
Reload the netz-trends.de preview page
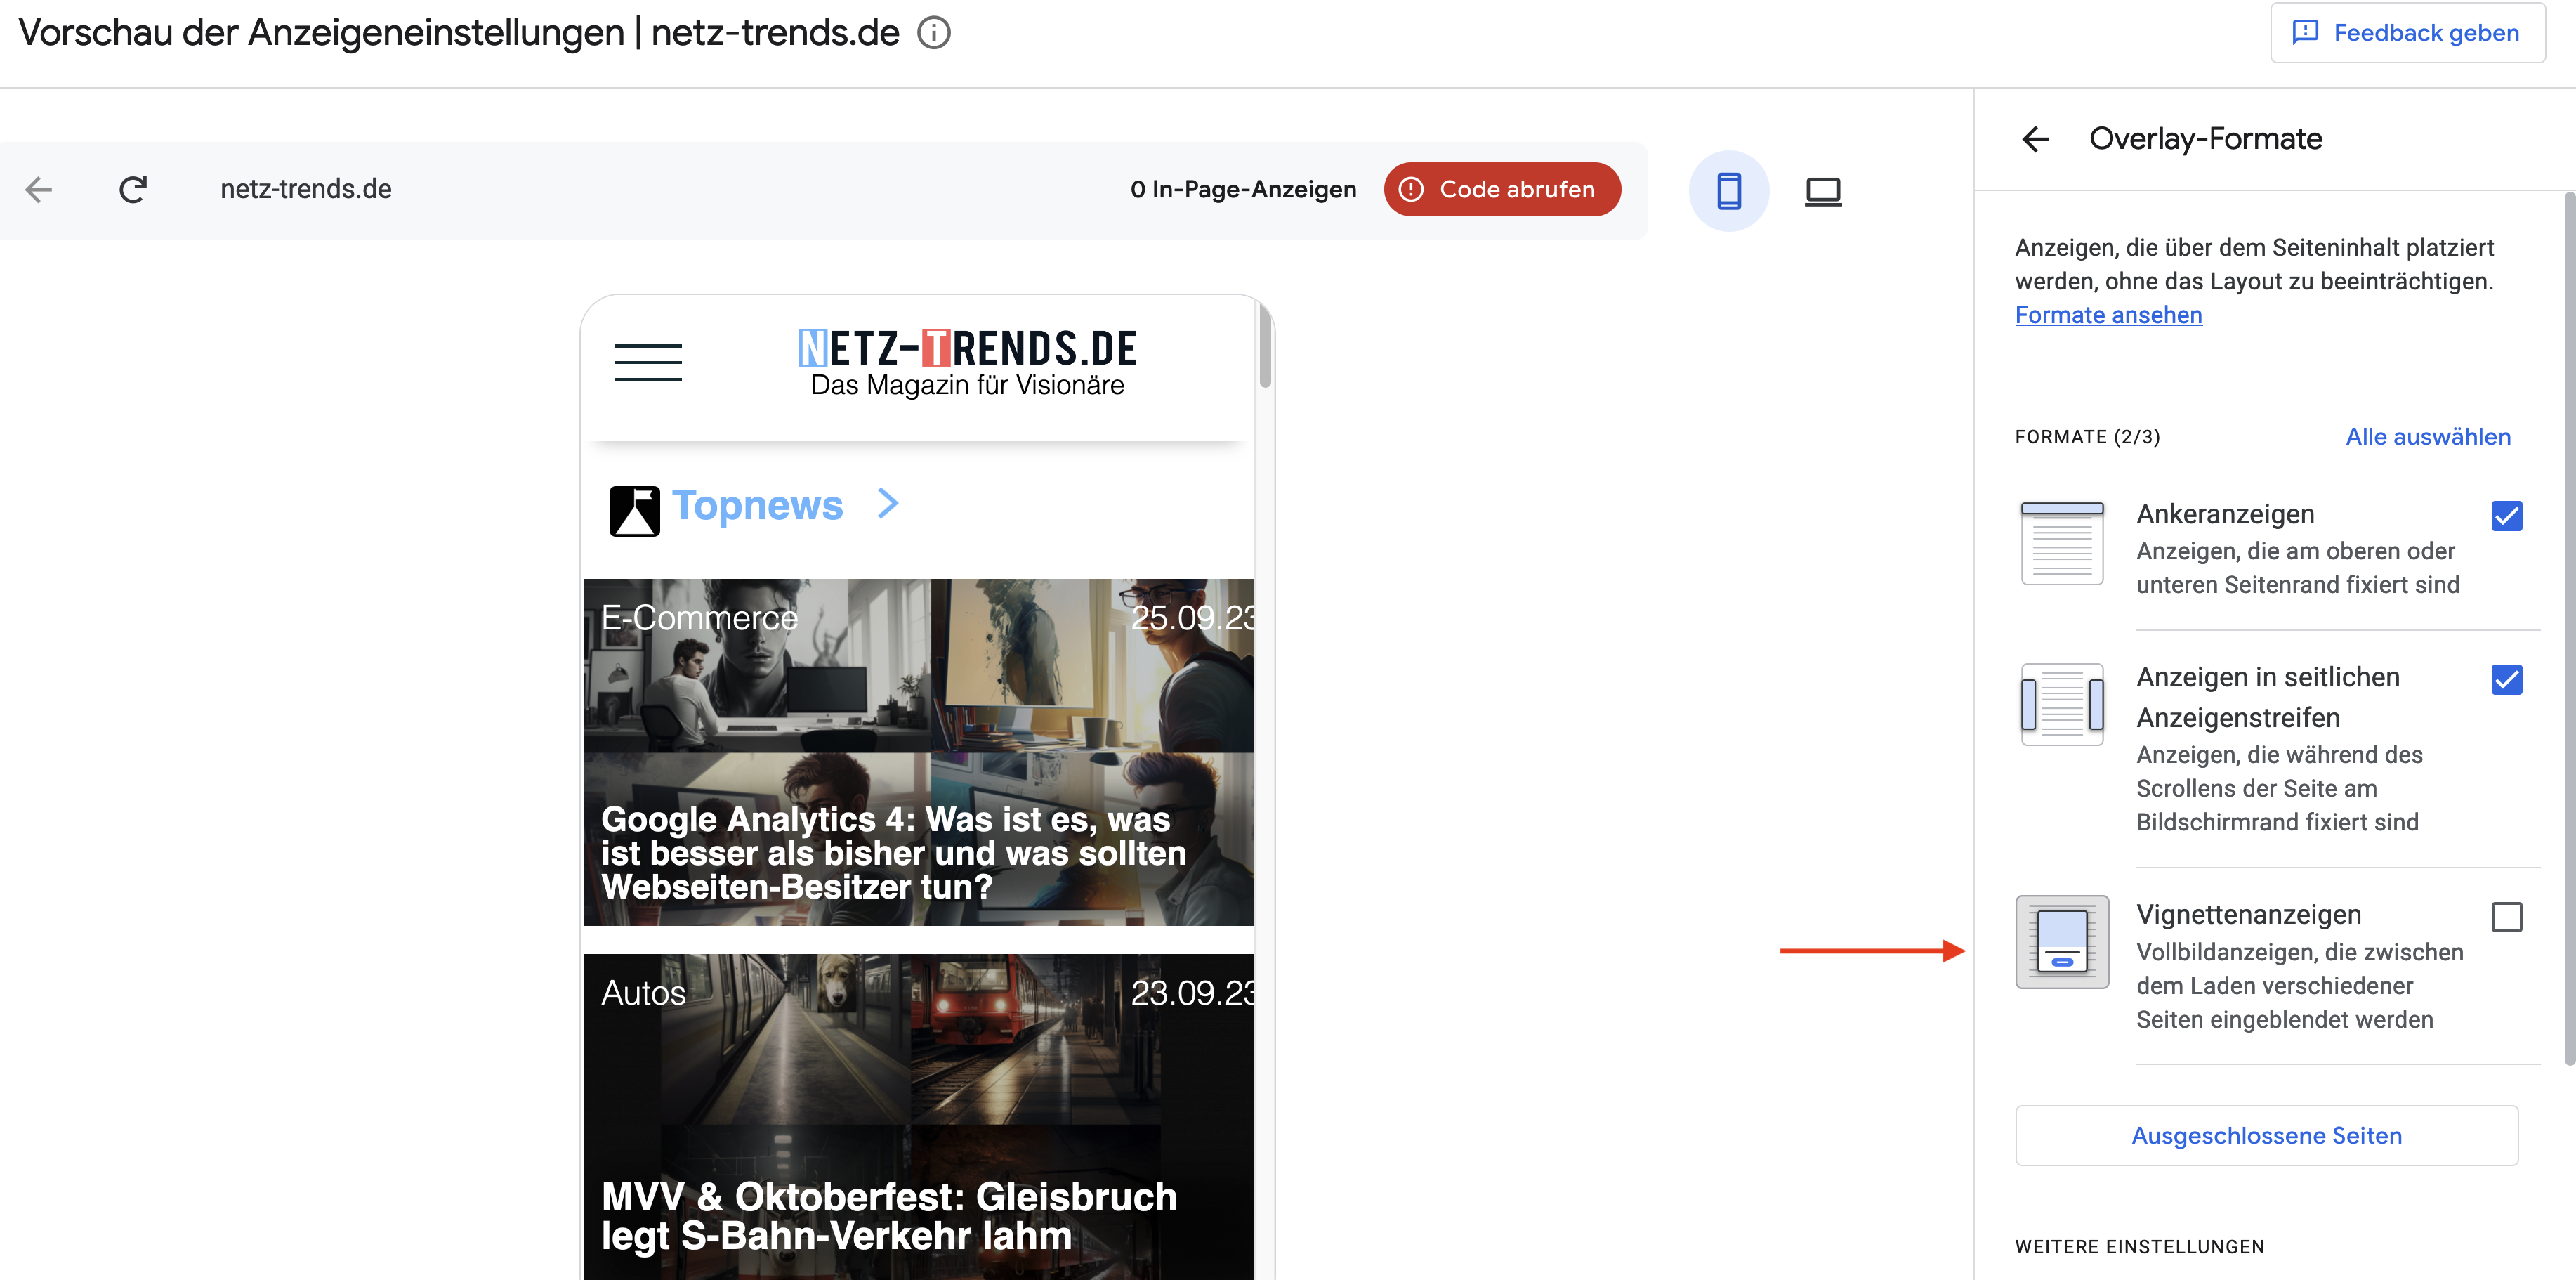(x=133, y=189)
